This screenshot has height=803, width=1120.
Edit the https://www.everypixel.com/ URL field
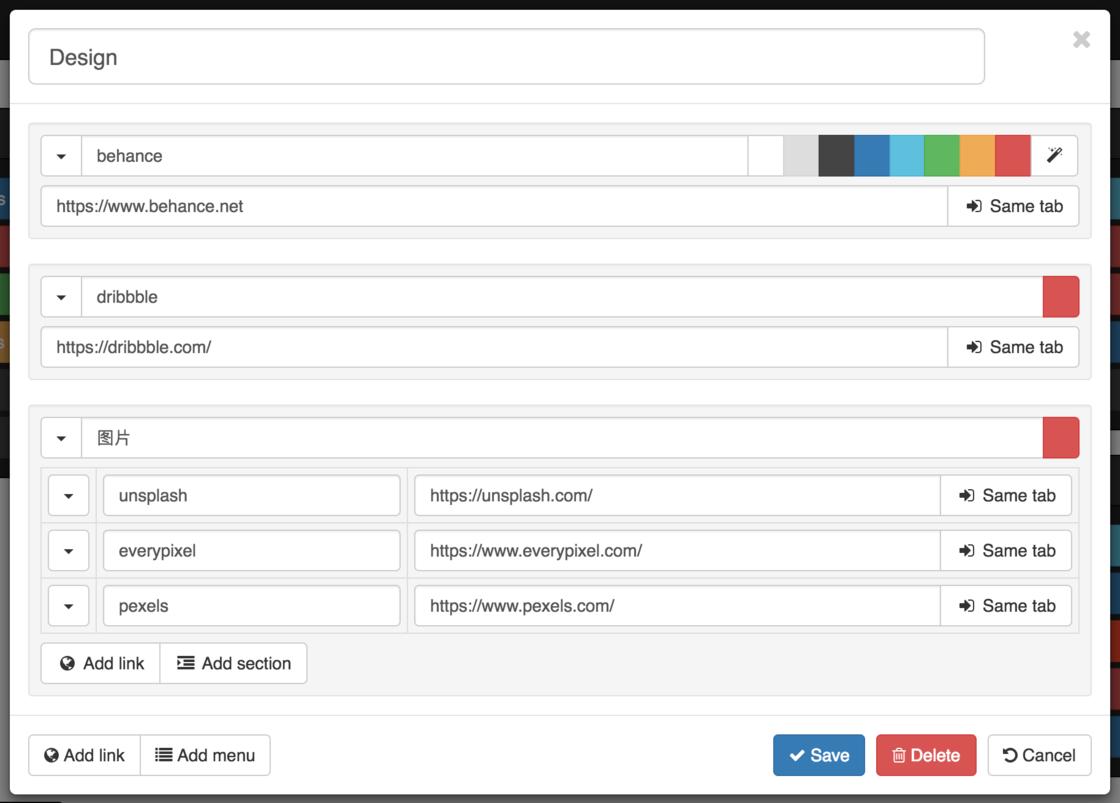point(677,551)
